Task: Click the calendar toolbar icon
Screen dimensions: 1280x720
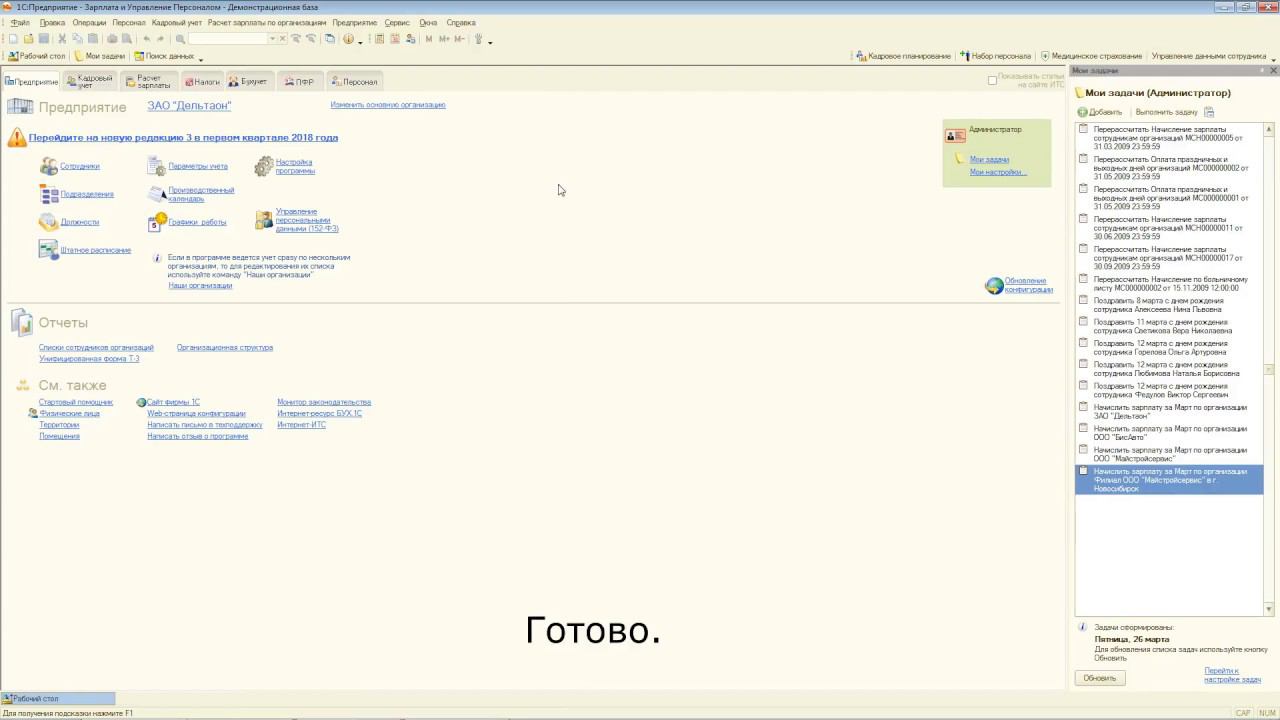Action: click(395, 39)
